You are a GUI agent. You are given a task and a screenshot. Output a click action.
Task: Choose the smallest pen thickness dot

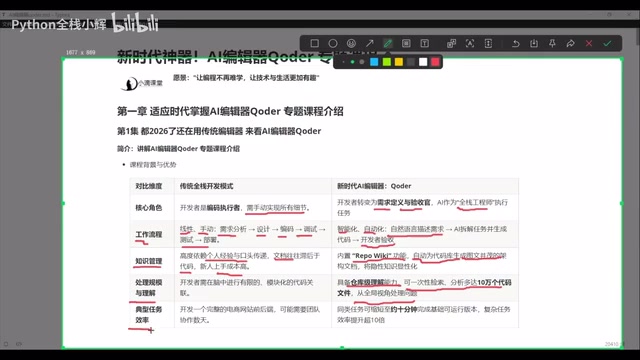344,62
